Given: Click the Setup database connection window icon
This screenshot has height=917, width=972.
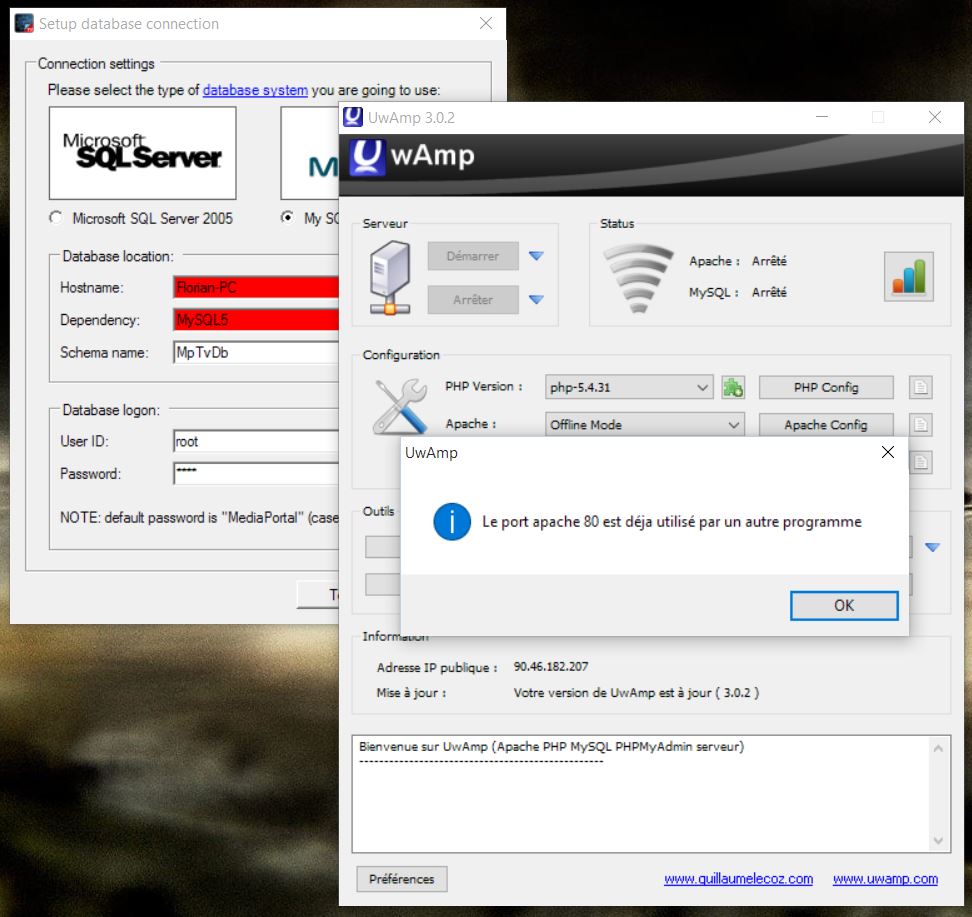Looking at the screenshot, I should tap(24, 24).
